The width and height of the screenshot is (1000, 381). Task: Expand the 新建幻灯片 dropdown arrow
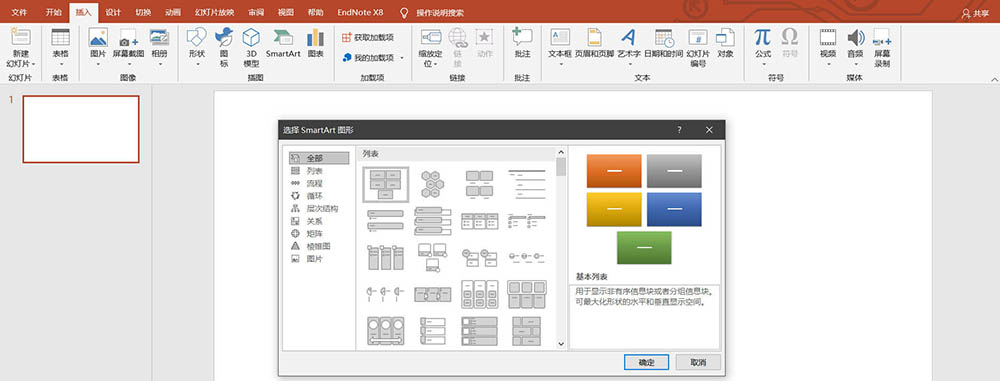pos(33,64)
